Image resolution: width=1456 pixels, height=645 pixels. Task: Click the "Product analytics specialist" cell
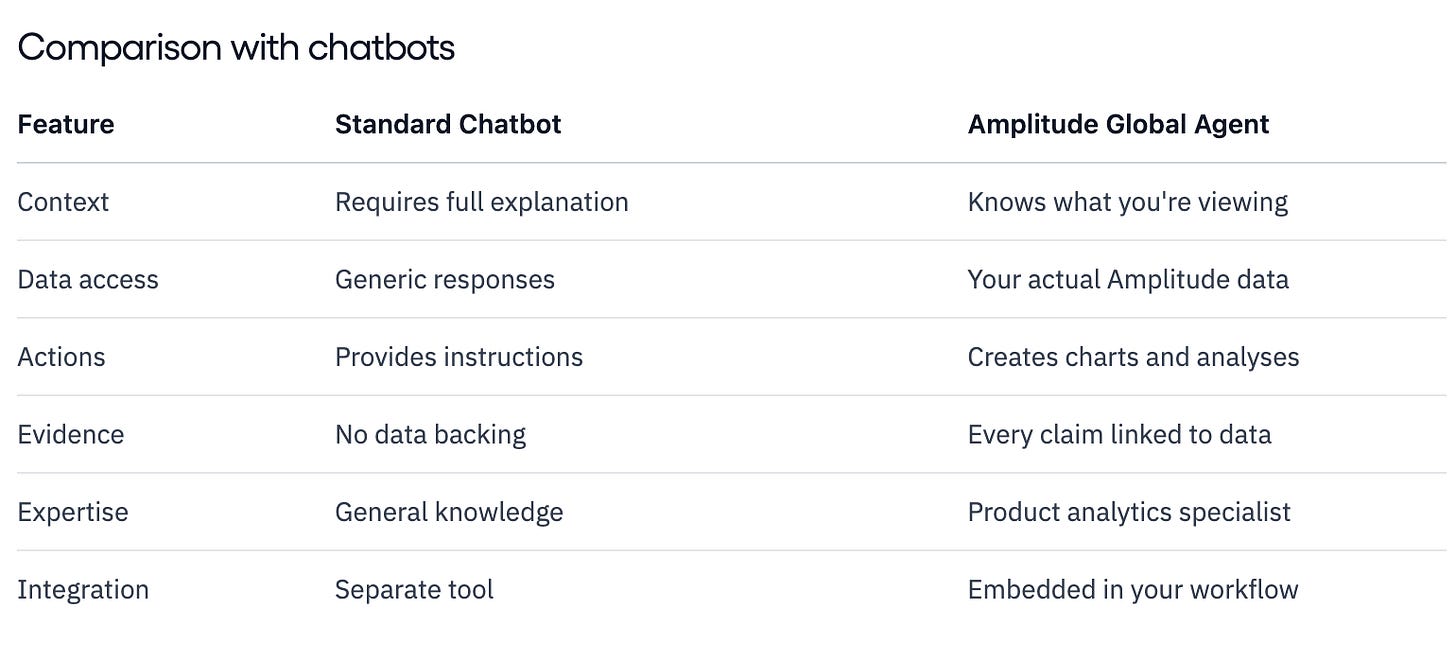tap(1129, 512)
